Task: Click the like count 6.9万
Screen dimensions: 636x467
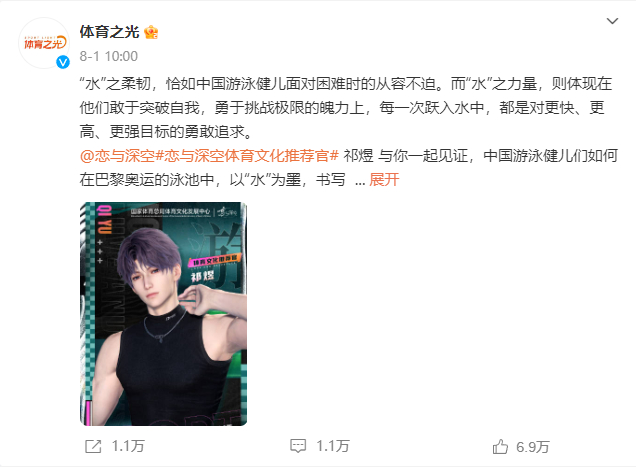Action: tap(533, 447)
